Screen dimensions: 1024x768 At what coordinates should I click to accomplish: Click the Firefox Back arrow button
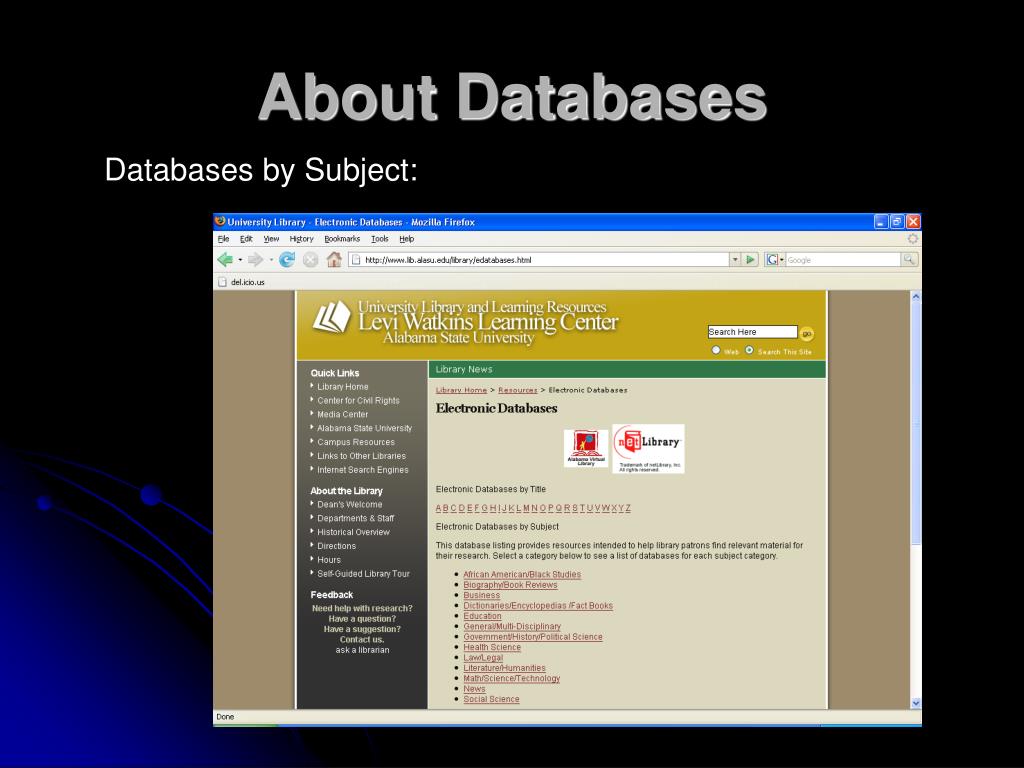tap(225, 260)
